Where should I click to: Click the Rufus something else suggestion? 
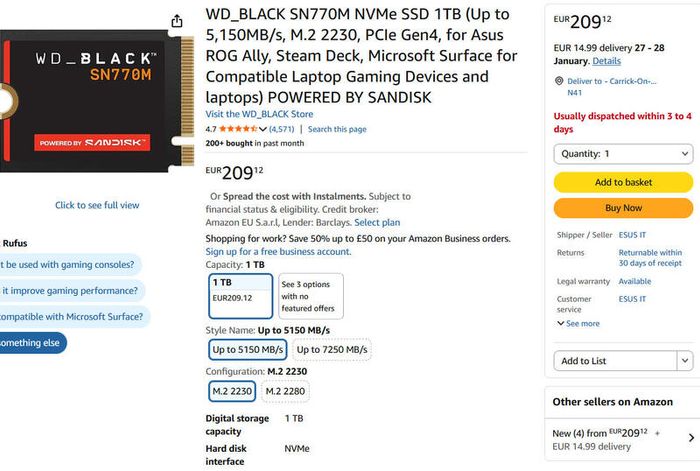[31, 343]
